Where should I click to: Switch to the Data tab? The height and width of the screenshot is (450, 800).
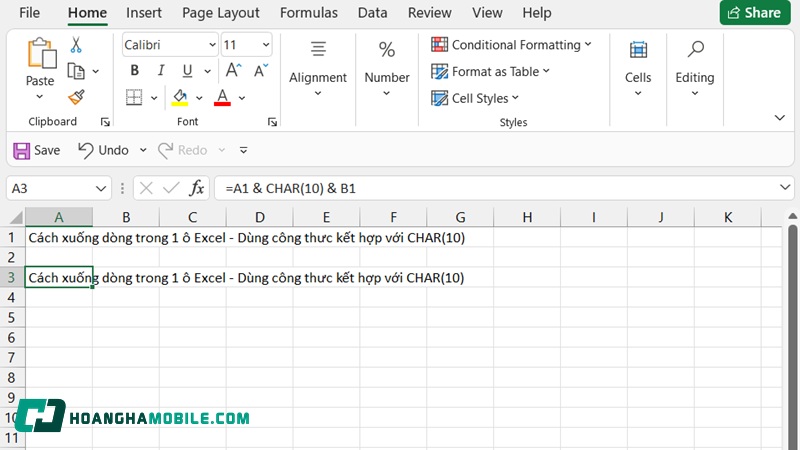(372, 13)
